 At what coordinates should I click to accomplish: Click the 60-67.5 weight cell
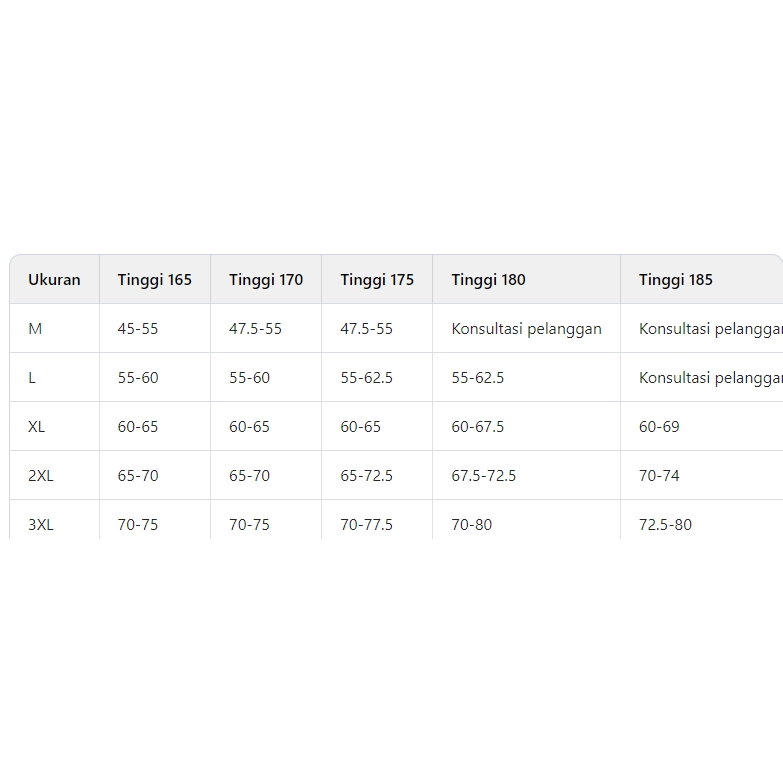[478, 427]
